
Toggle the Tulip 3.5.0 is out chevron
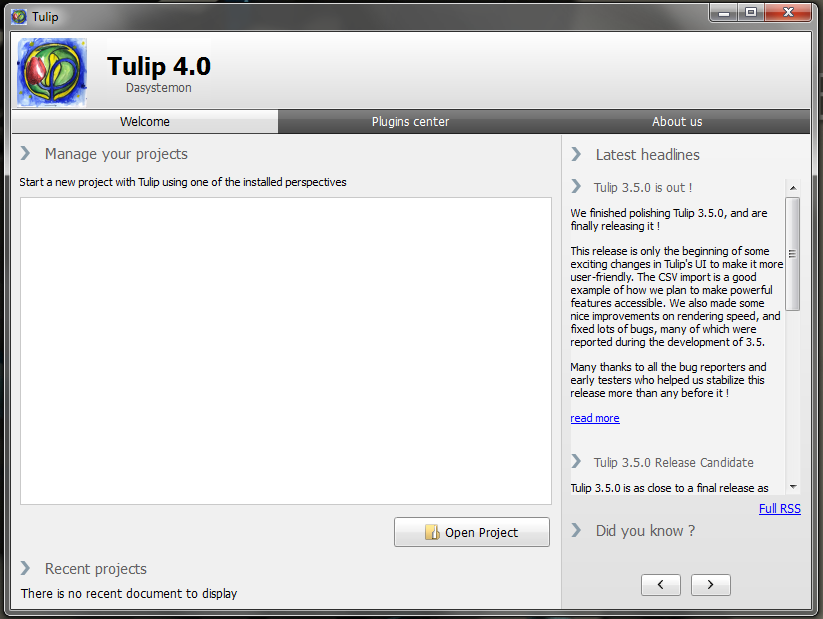[576, 187]
